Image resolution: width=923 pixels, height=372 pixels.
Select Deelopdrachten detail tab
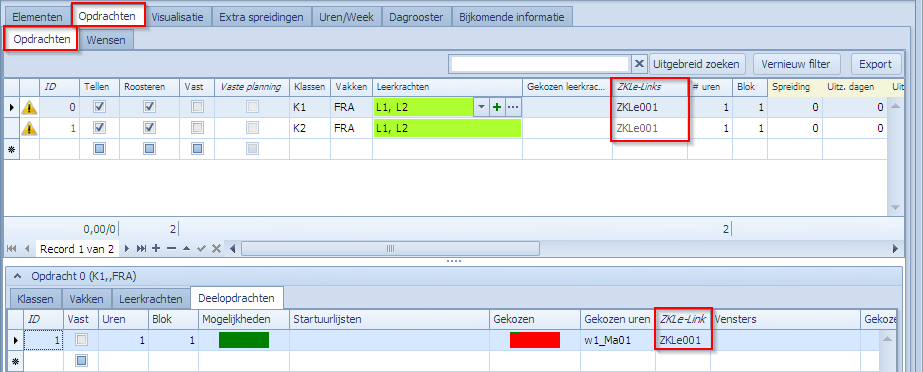(x=237, y=298)
